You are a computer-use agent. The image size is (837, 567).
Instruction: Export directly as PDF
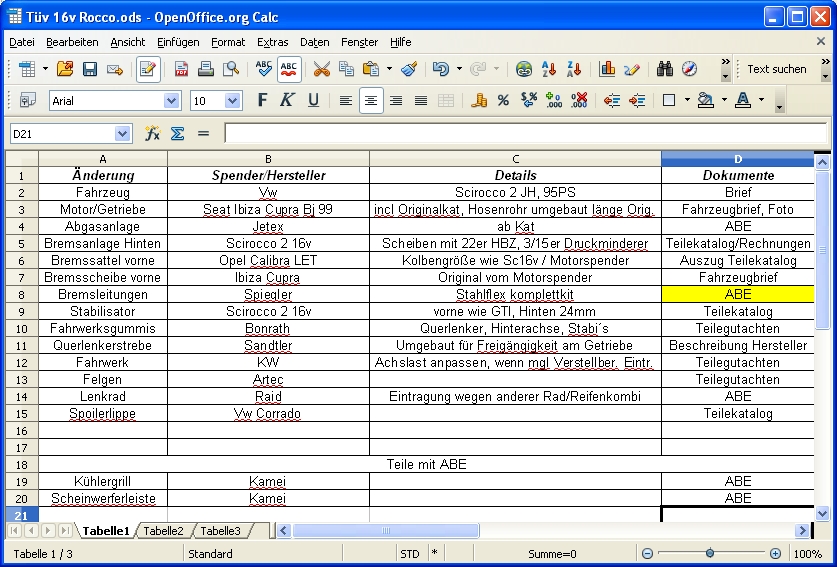tap(182, 69)
